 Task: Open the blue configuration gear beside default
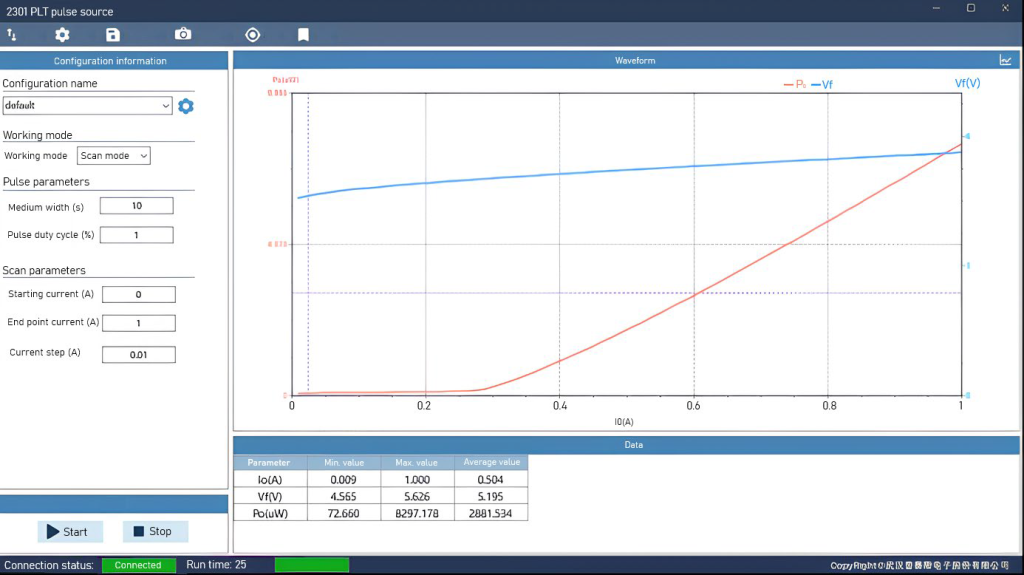[x=185, y=106]
